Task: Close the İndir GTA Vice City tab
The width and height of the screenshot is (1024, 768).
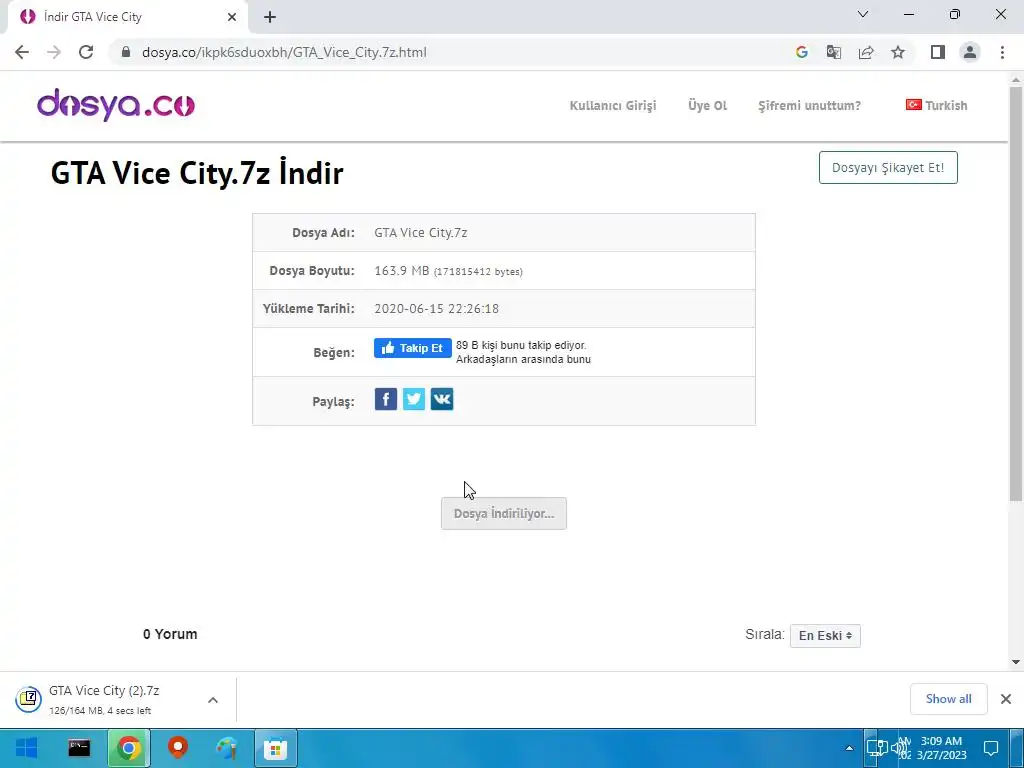Action: 232,17
